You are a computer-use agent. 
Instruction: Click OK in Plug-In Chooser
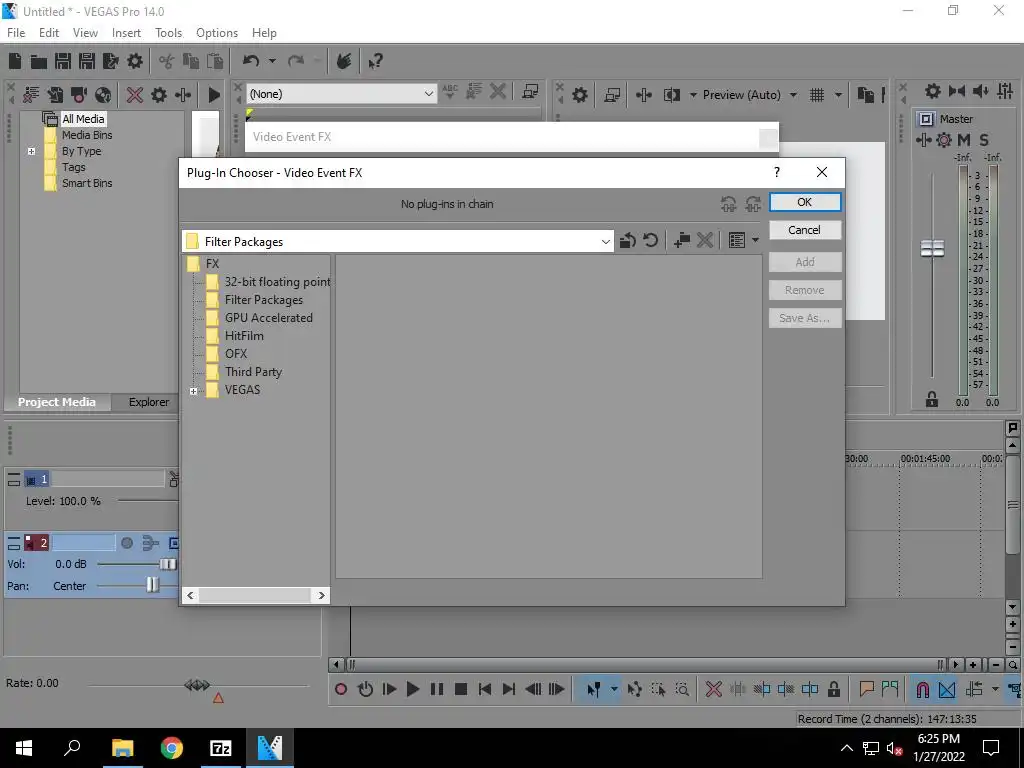click(805, 202)
